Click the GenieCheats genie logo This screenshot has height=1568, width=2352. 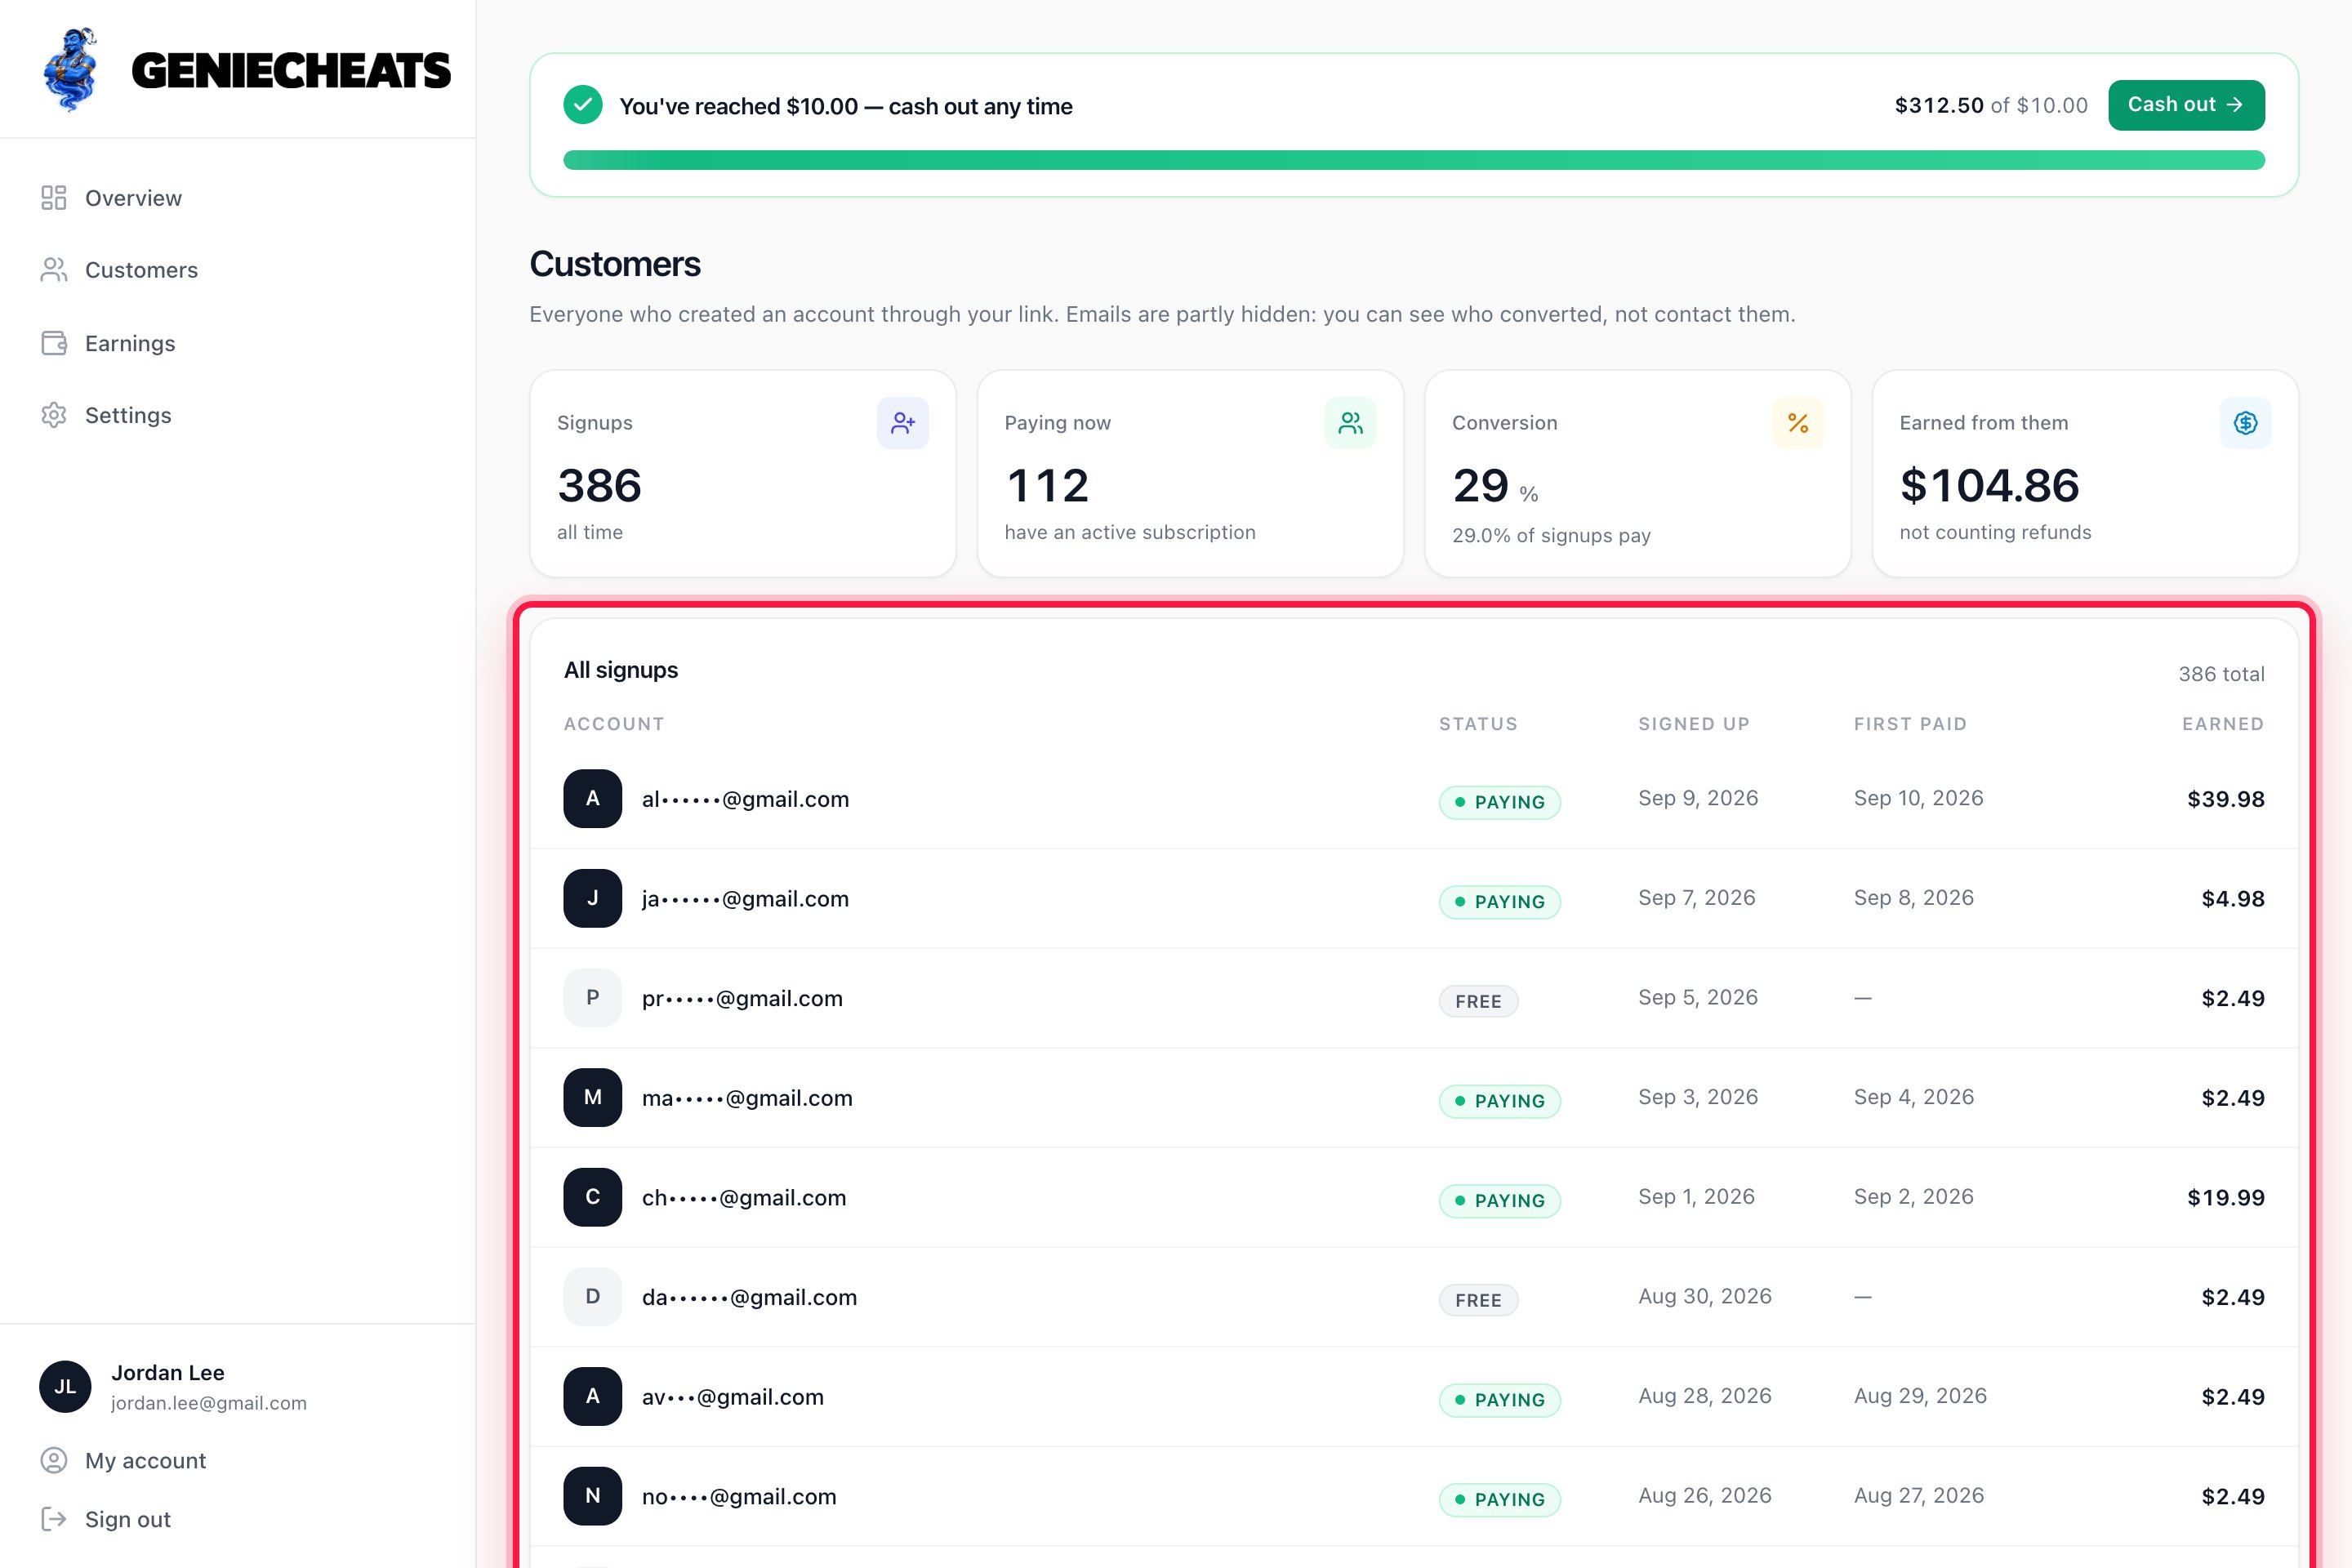coord(71,69)
